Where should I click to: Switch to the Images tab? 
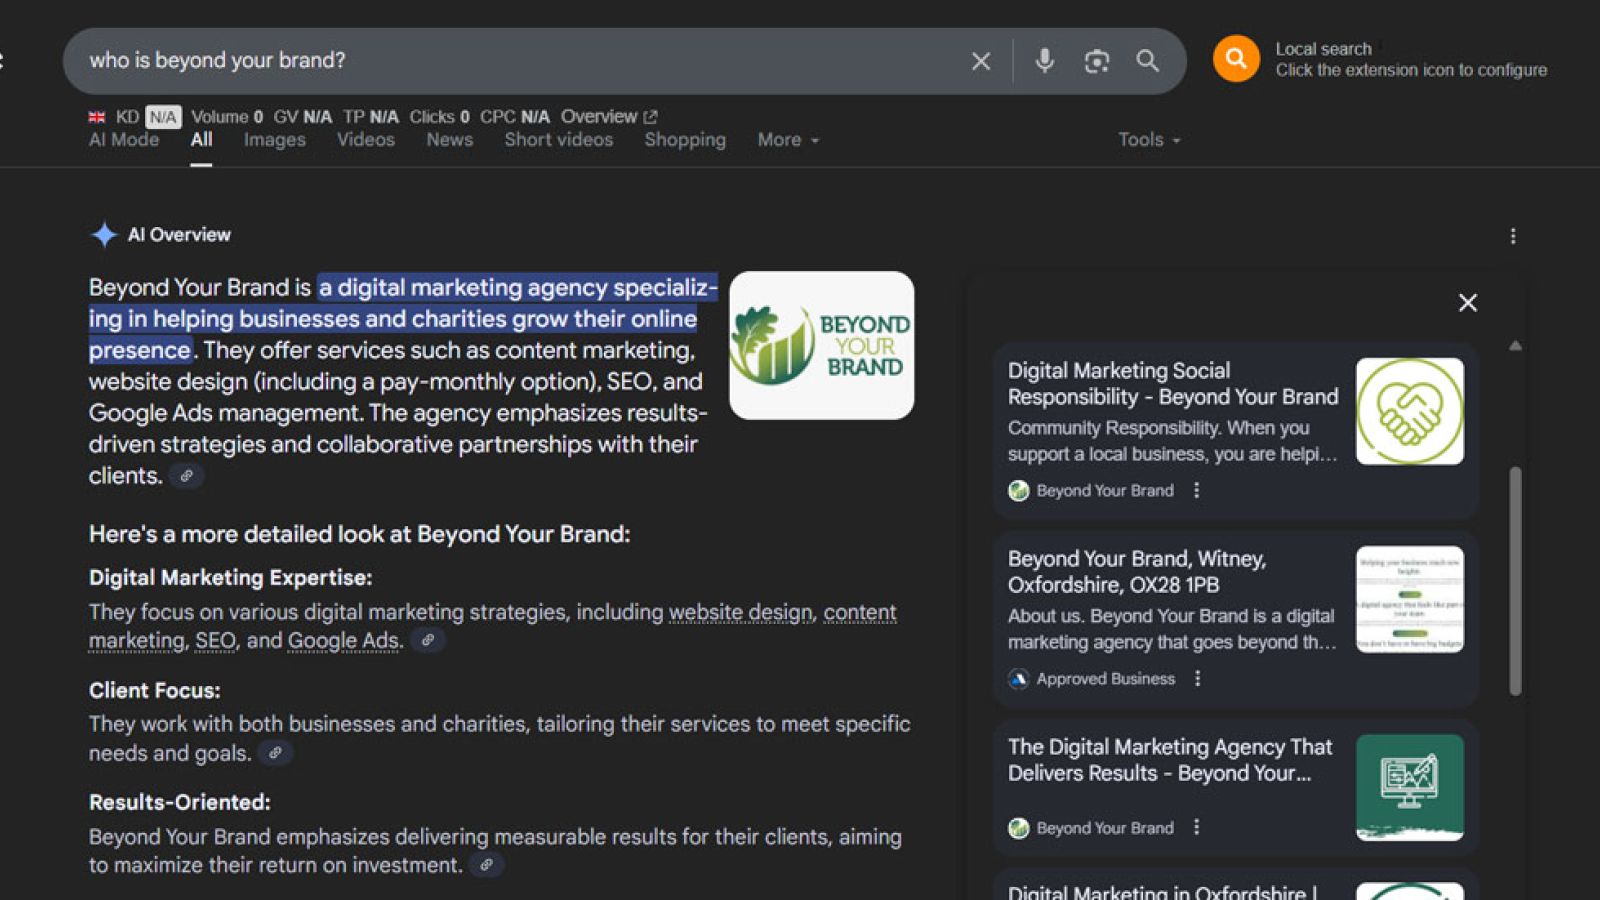[x=275, y=140]
